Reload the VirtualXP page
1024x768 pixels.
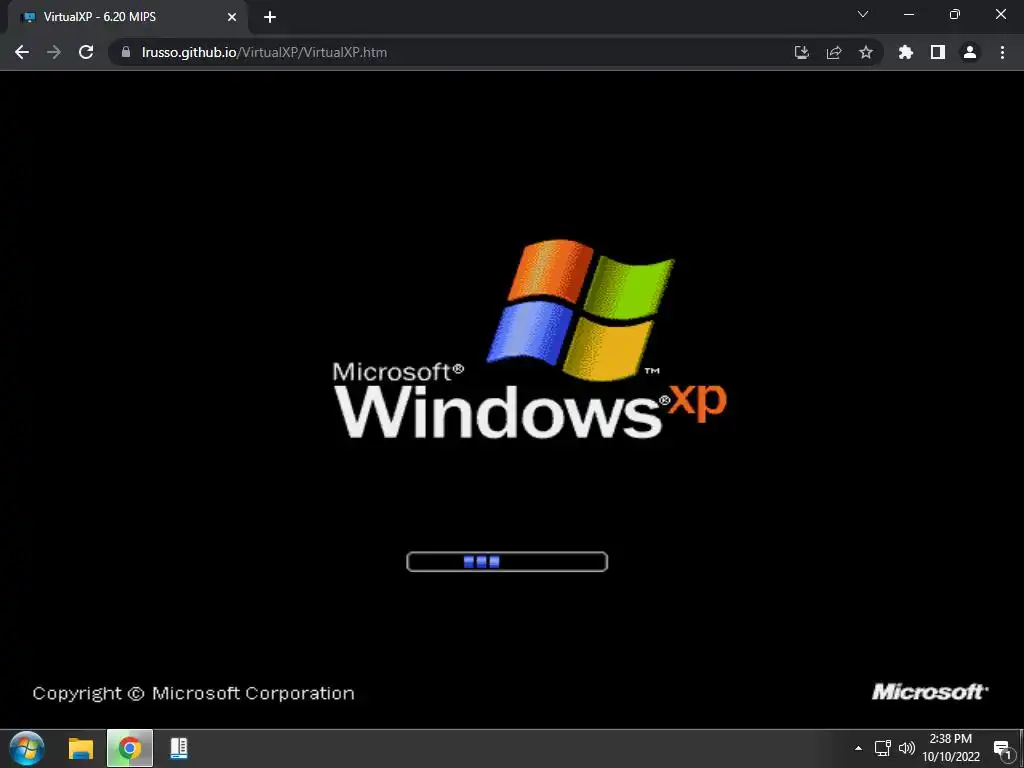(86, 52)
